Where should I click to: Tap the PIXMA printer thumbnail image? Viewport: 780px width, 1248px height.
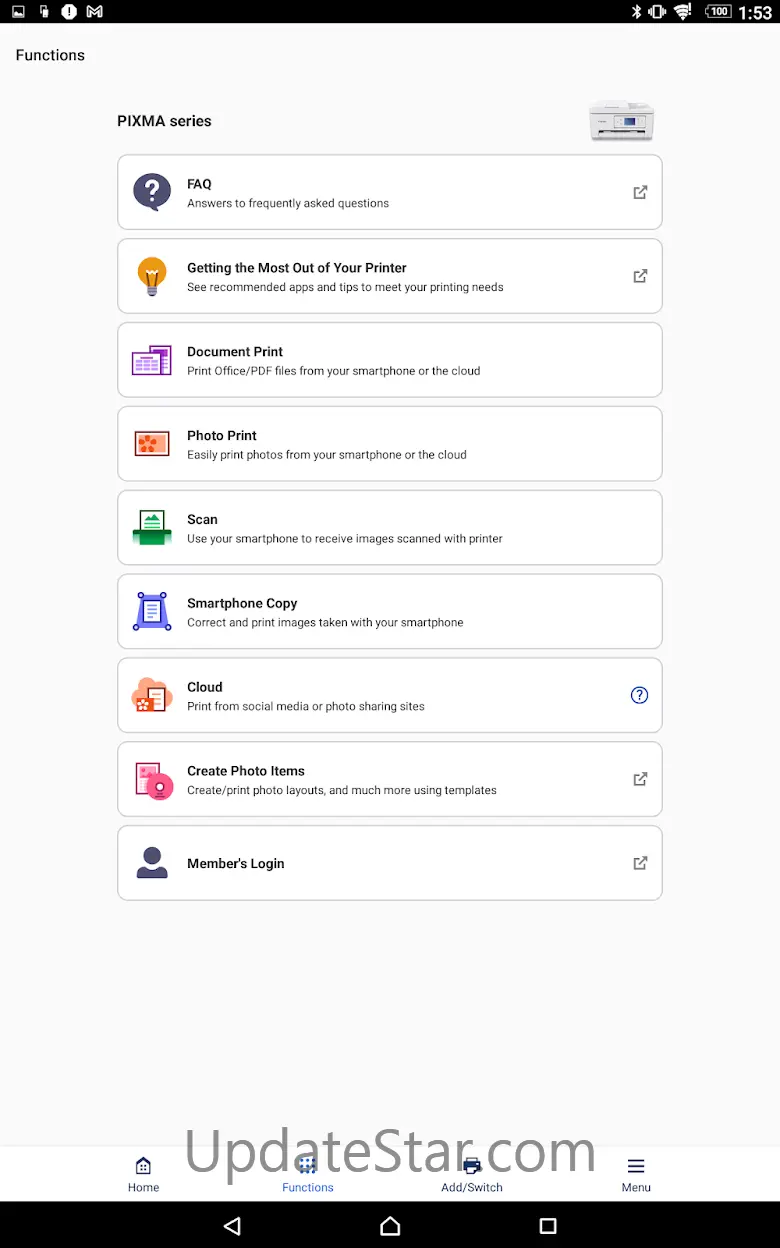[x=621, y=121]
